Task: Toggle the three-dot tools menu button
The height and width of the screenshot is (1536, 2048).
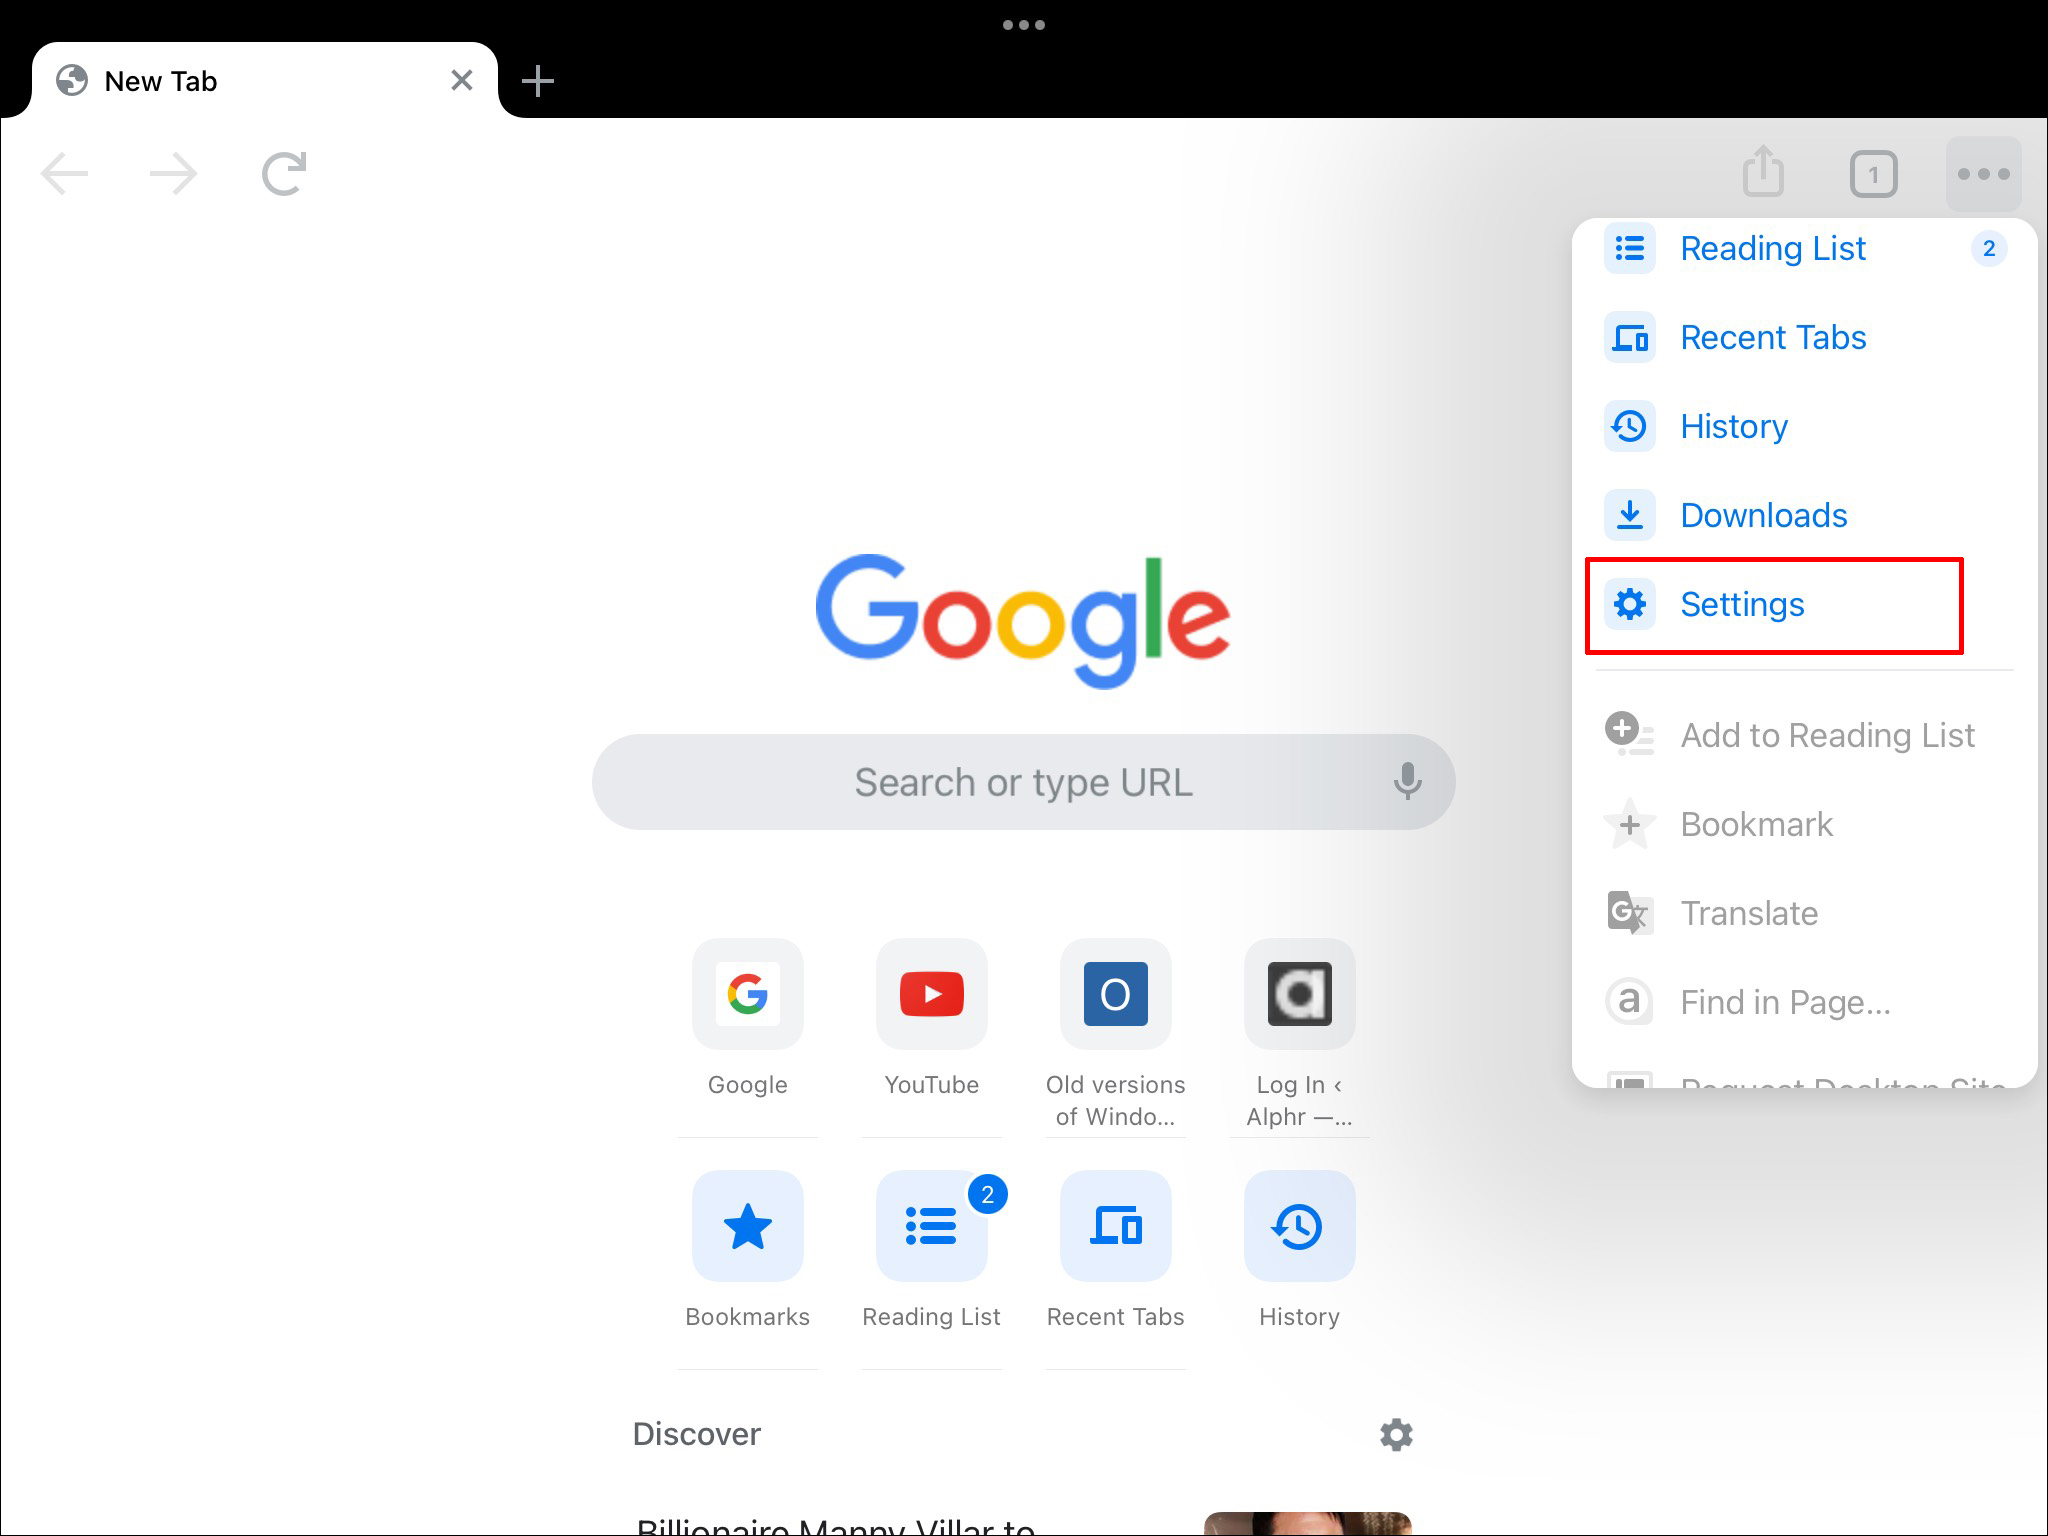Action: coord(1983,174)
